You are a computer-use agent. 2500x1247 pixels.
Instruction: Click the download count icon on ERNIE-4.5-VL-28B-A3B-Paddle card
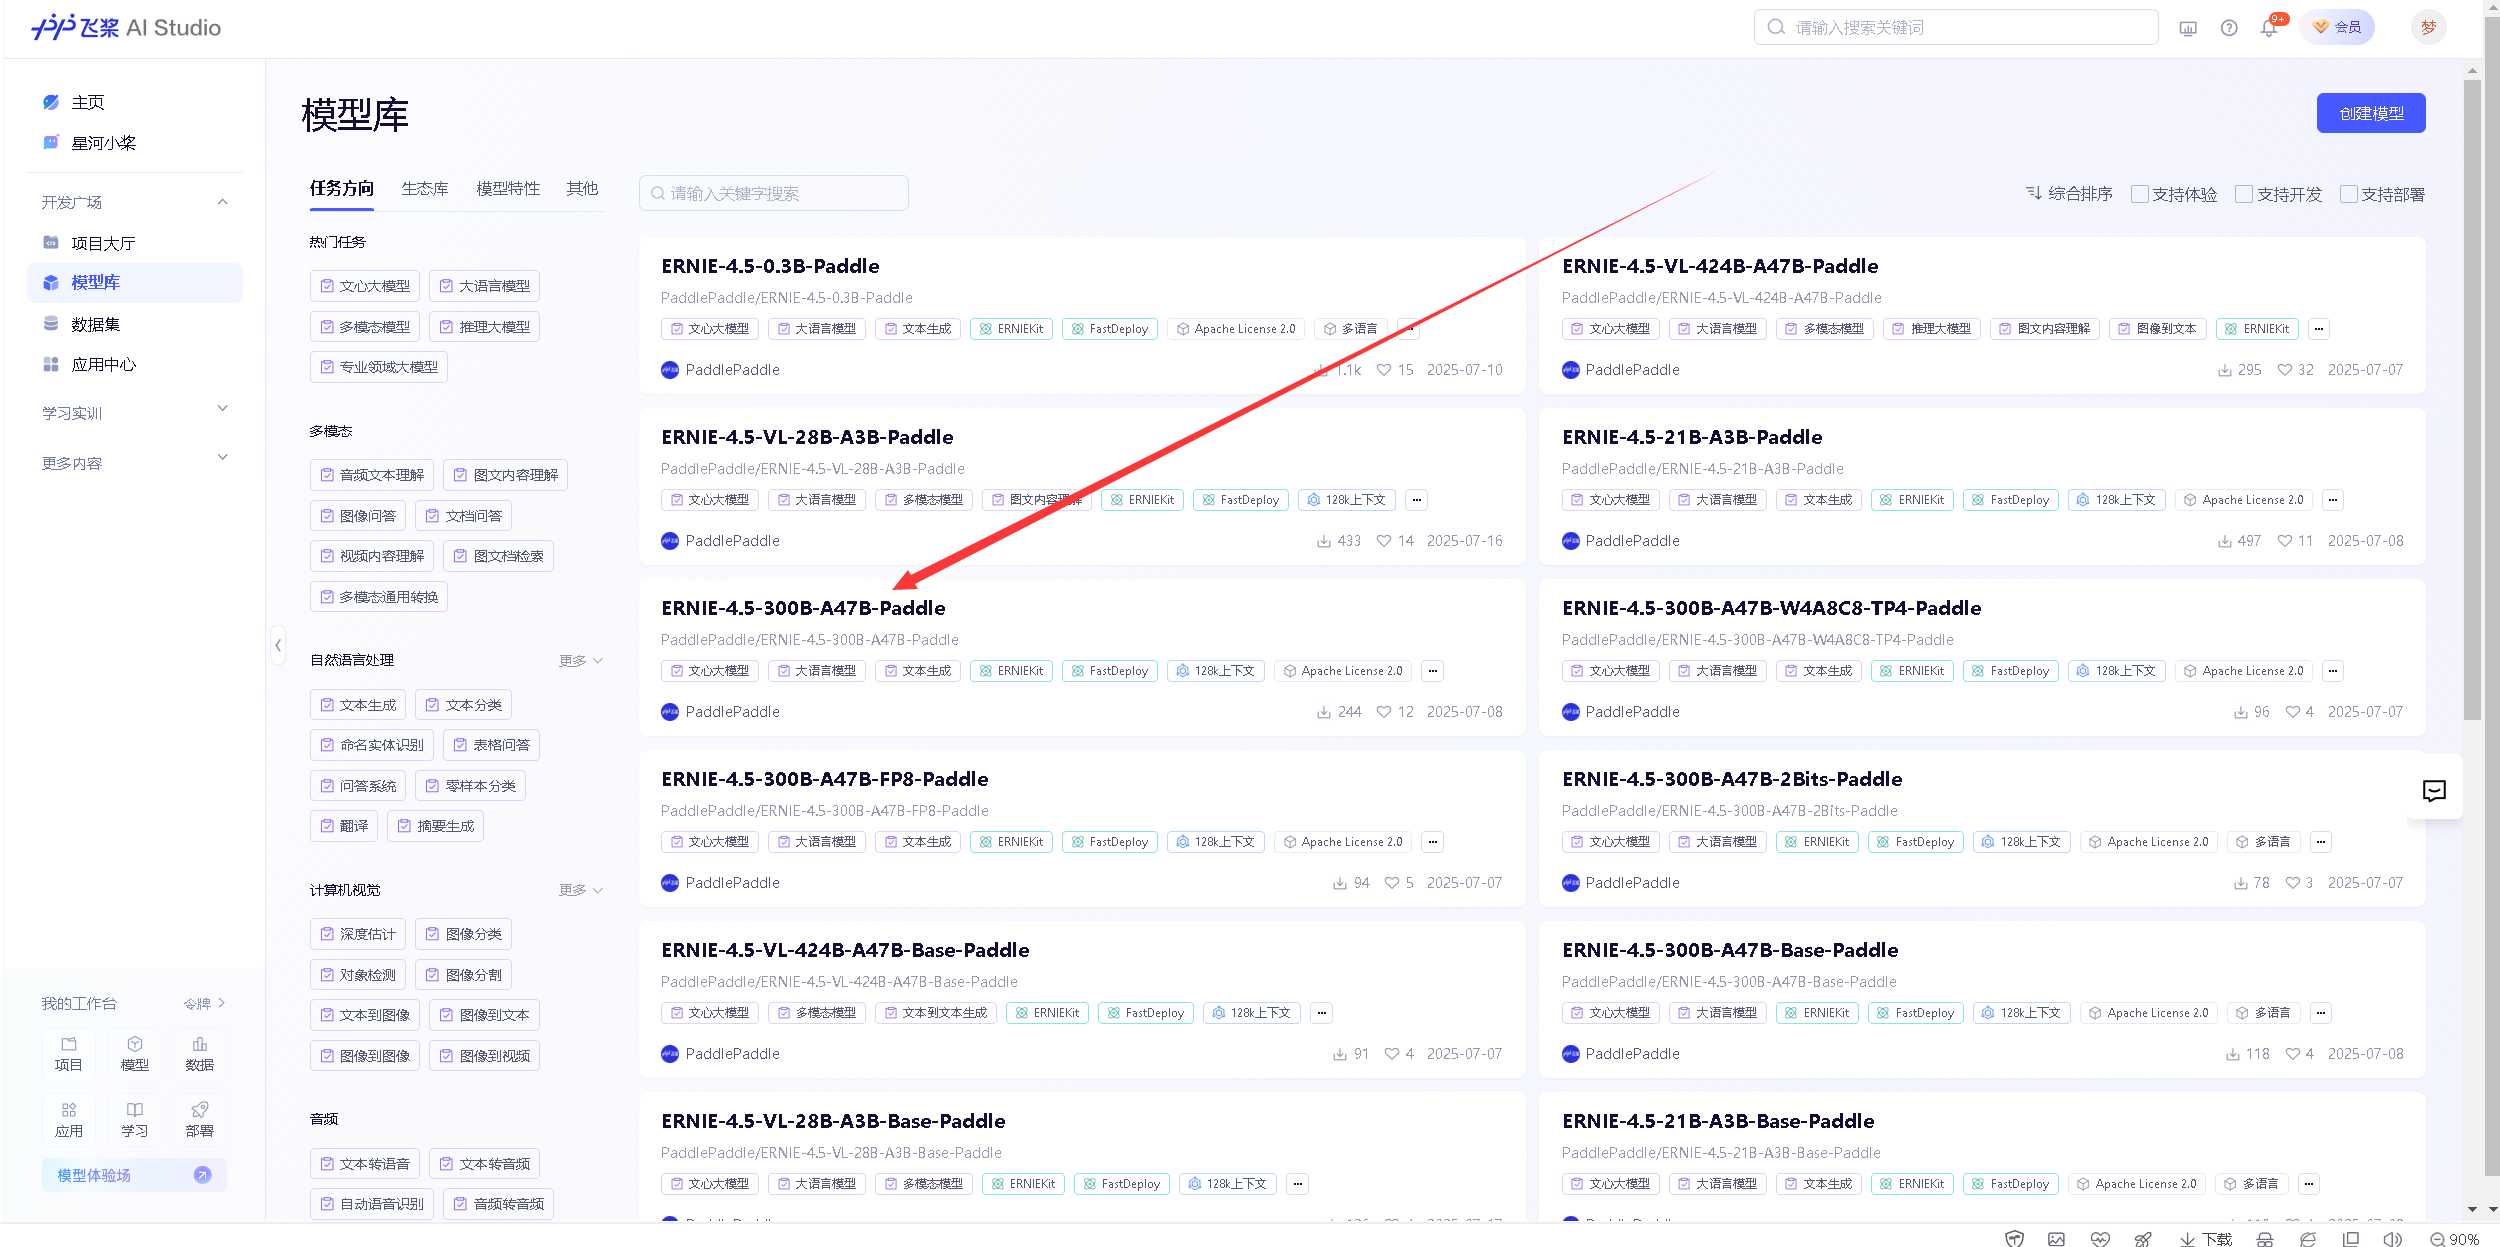coord(1324,541)
